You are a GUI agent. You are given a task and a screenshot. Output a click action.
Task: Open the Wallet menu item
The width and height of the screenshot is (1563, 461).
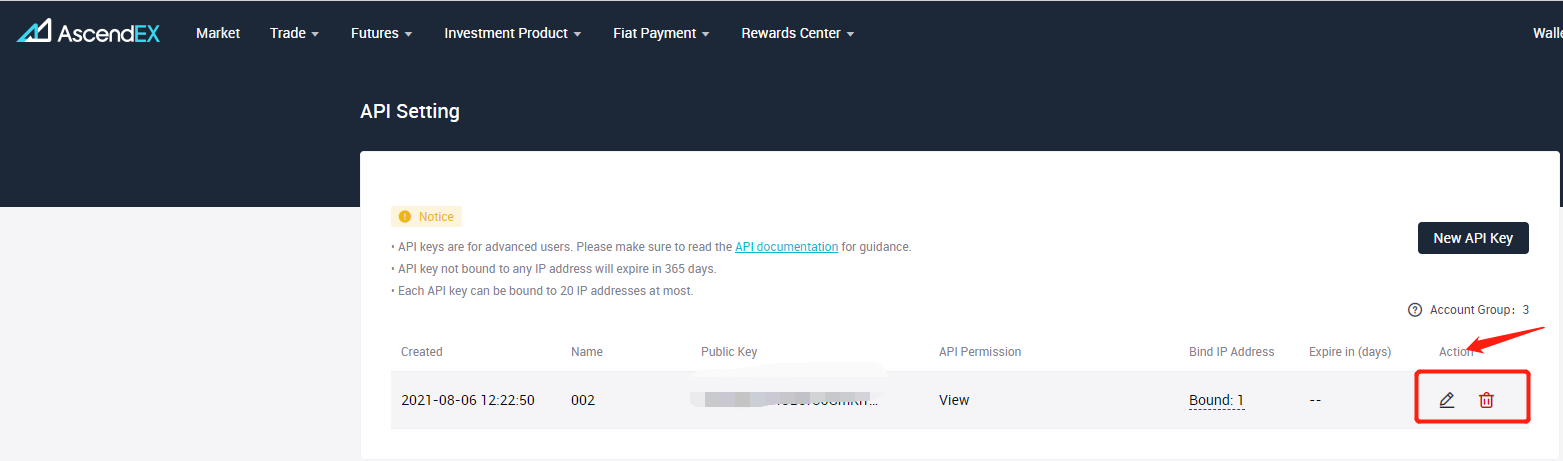pyautogui.click(x=1547, y=33)
